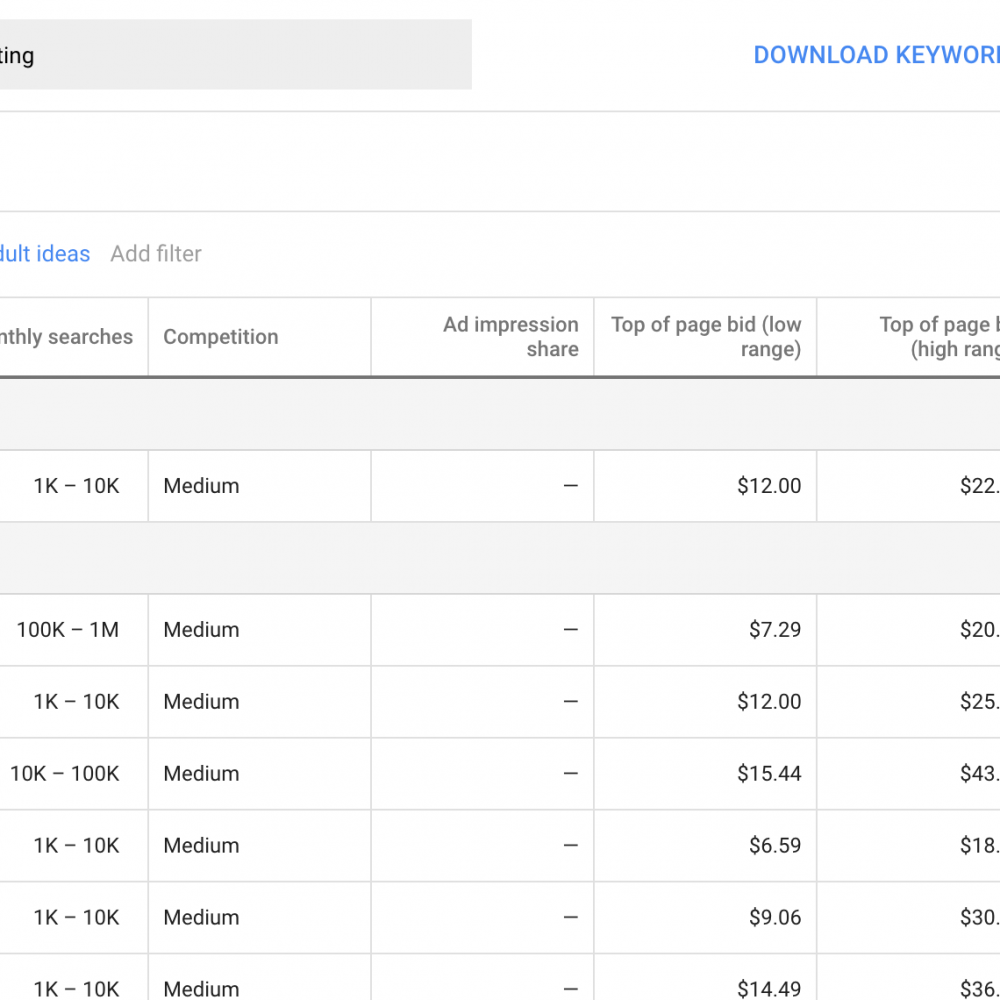The height and width of the screenshot is (1000, 1000).
Task: Sort by Top of page bid (high range)
Action: click(x=939, y=337)
